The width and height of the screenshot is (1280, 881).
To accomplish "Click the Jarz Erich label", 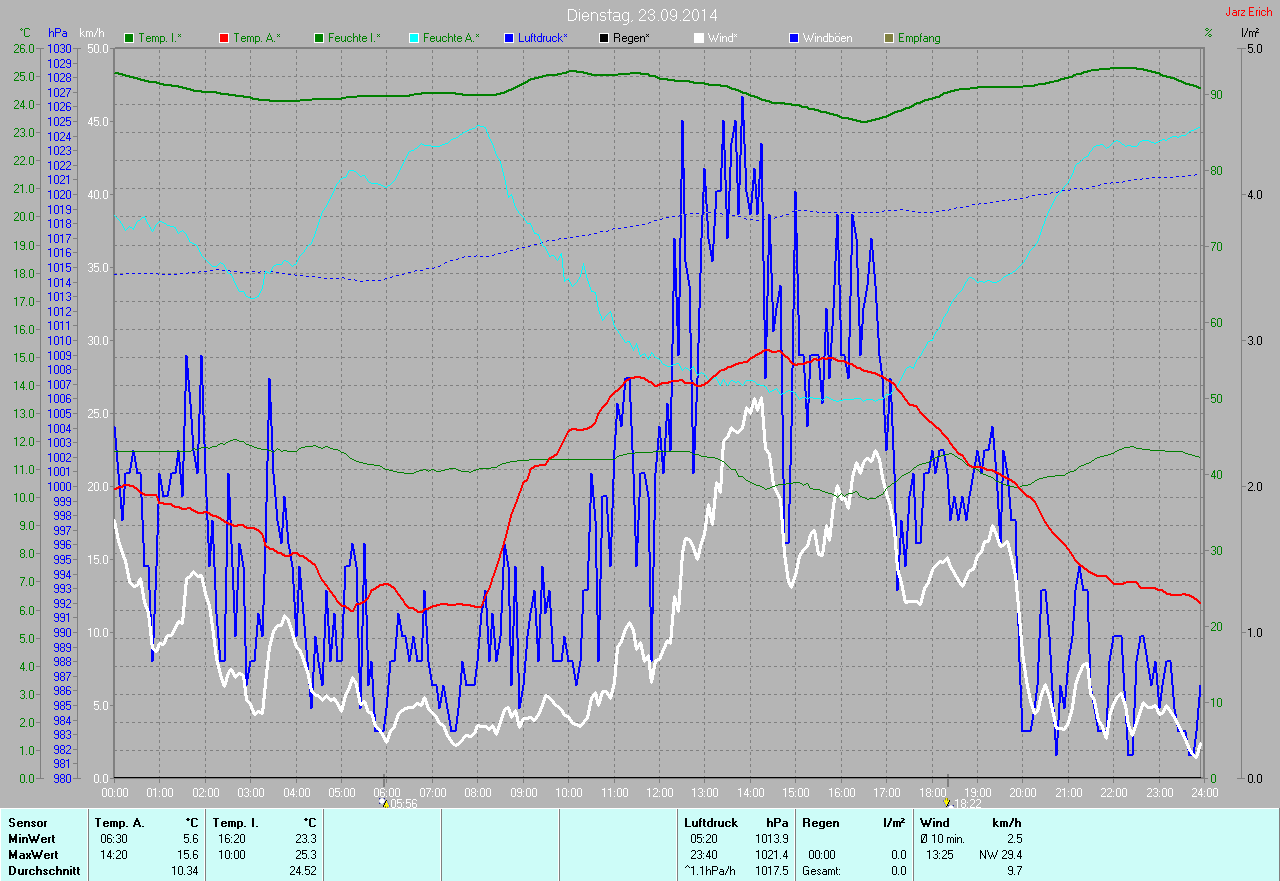I will (1249, 12).
